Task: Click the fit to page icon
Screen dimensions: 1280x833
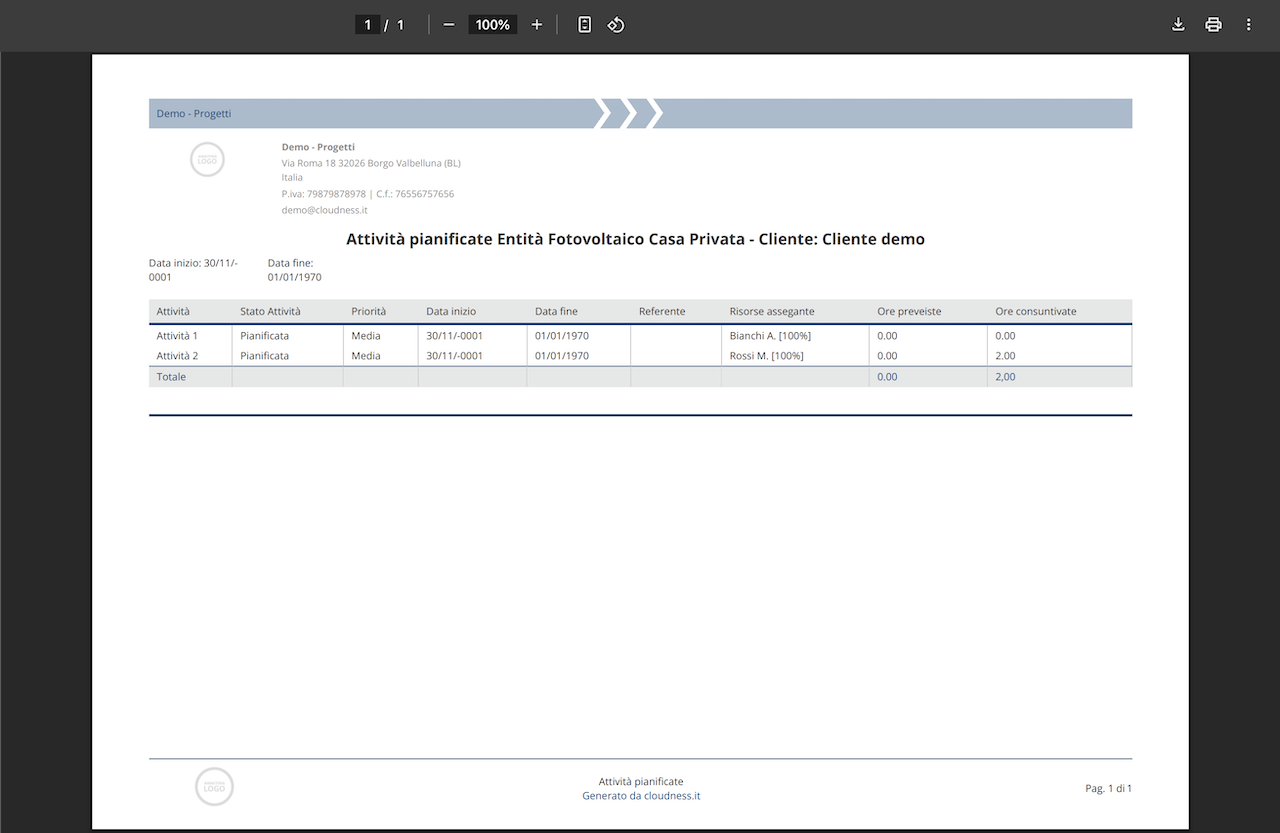Action: [x=585, y=24]
